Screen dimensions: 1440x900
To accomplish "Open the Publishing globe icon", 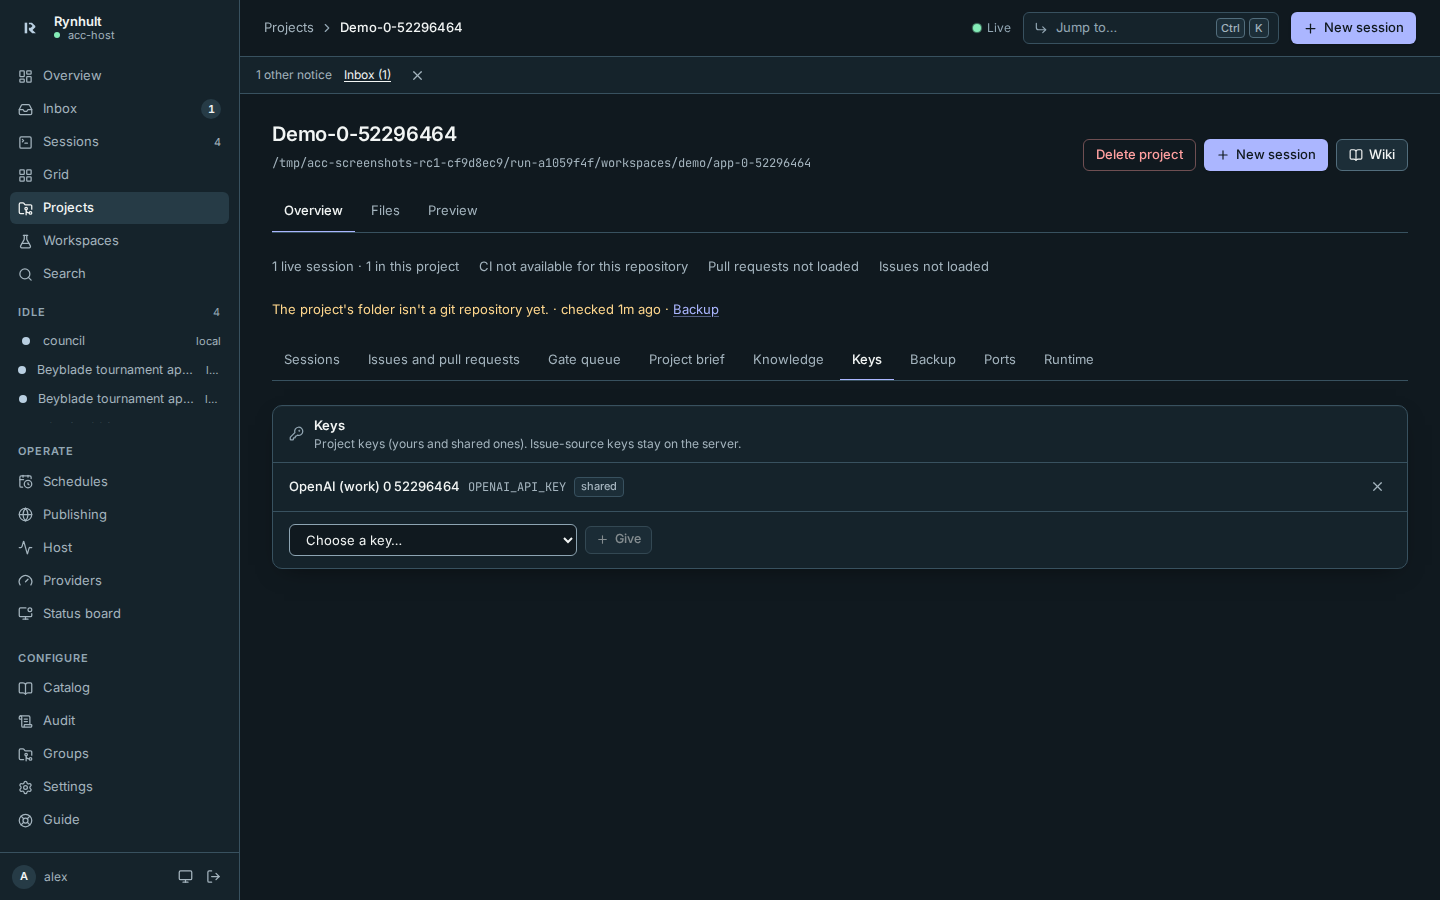I will click(25, 515).
